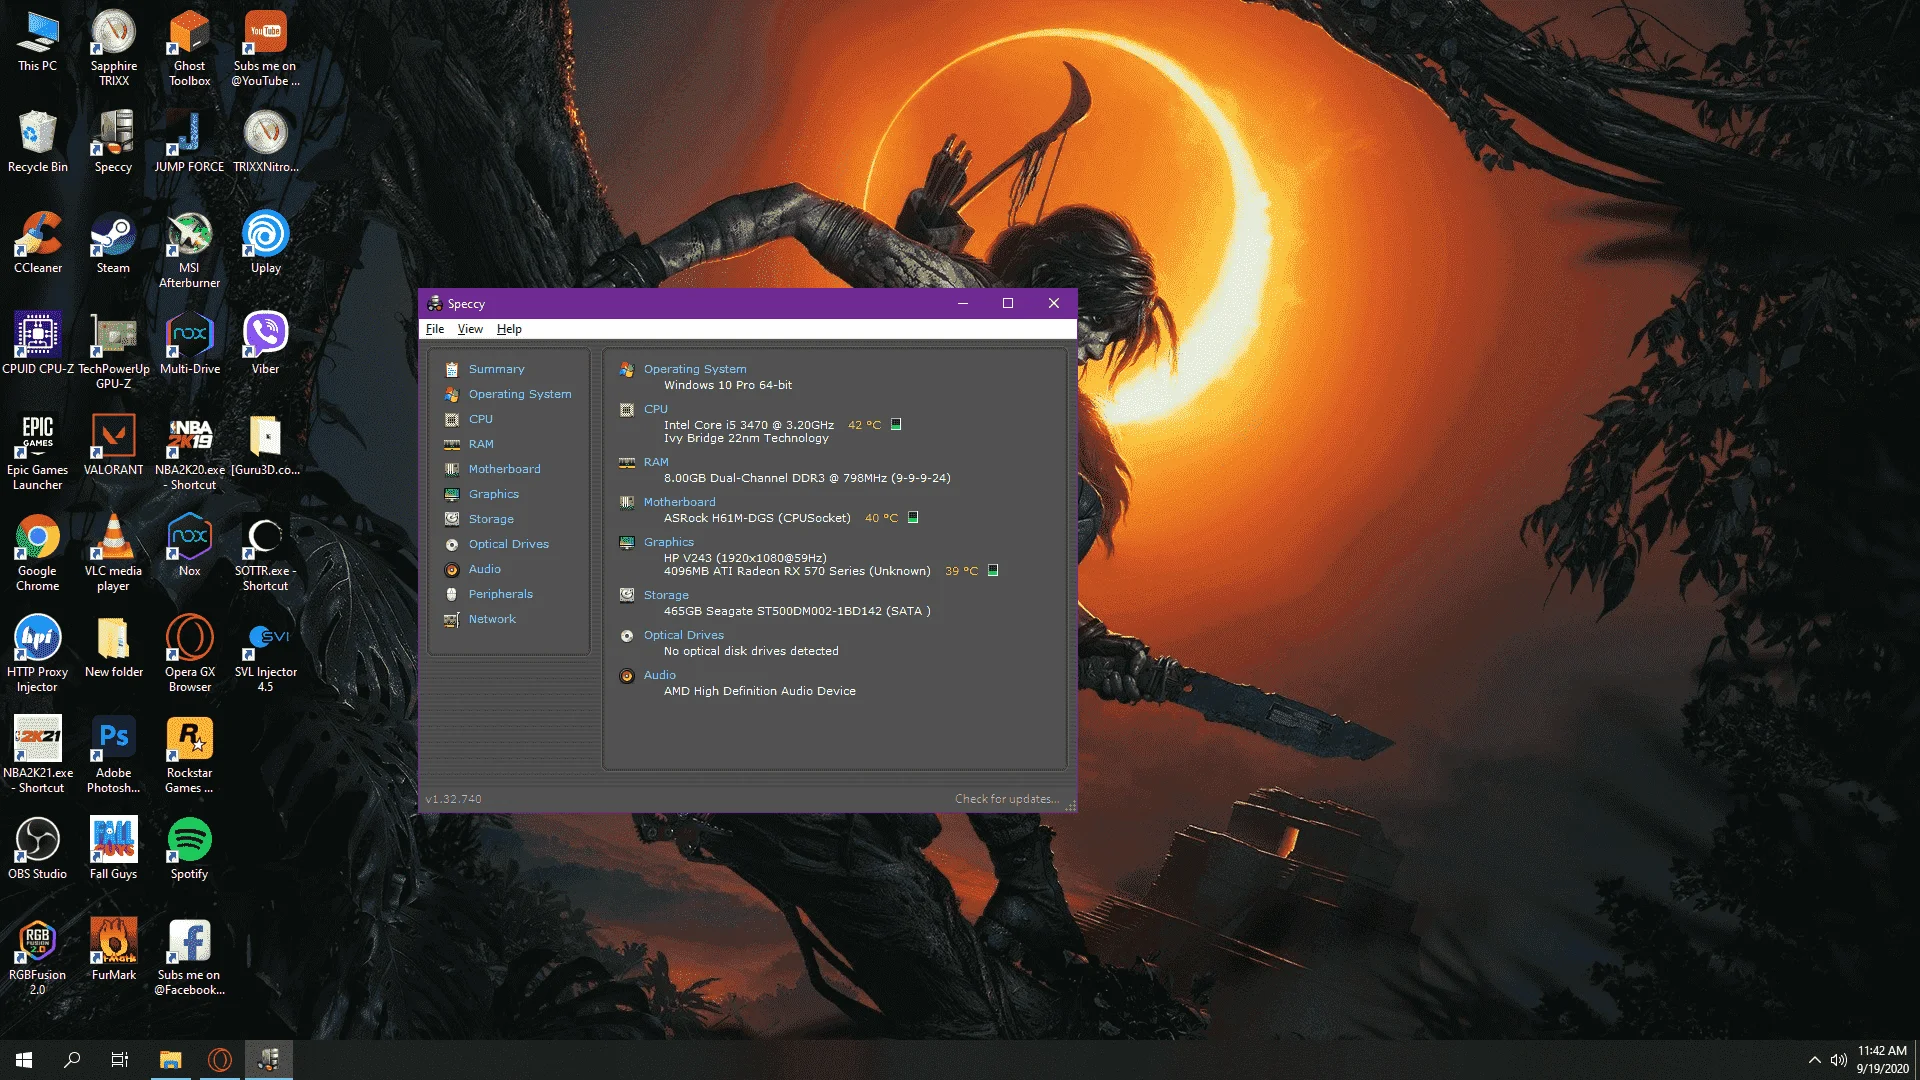This screenshot has height=1080, width=1920.
Task: Click the RAM heading link in summary panel
Action: pyautogui.click(x=656, y=462)
